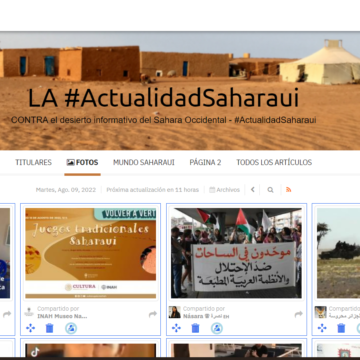
Task: Click the rightmost card's sharer avatar
Action: pos(321,312)
